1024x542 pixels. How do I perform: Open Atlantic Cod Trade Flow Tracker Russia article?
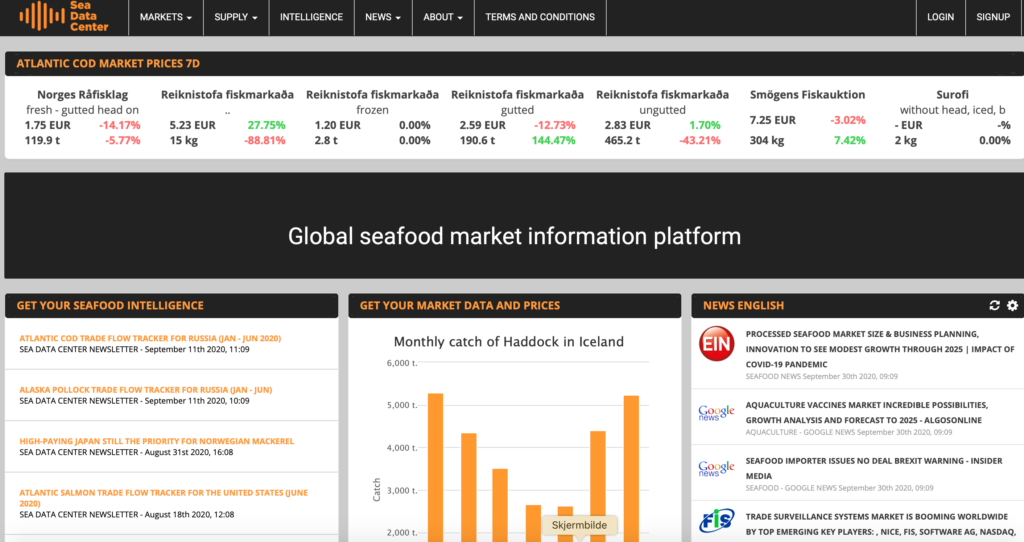150,338
